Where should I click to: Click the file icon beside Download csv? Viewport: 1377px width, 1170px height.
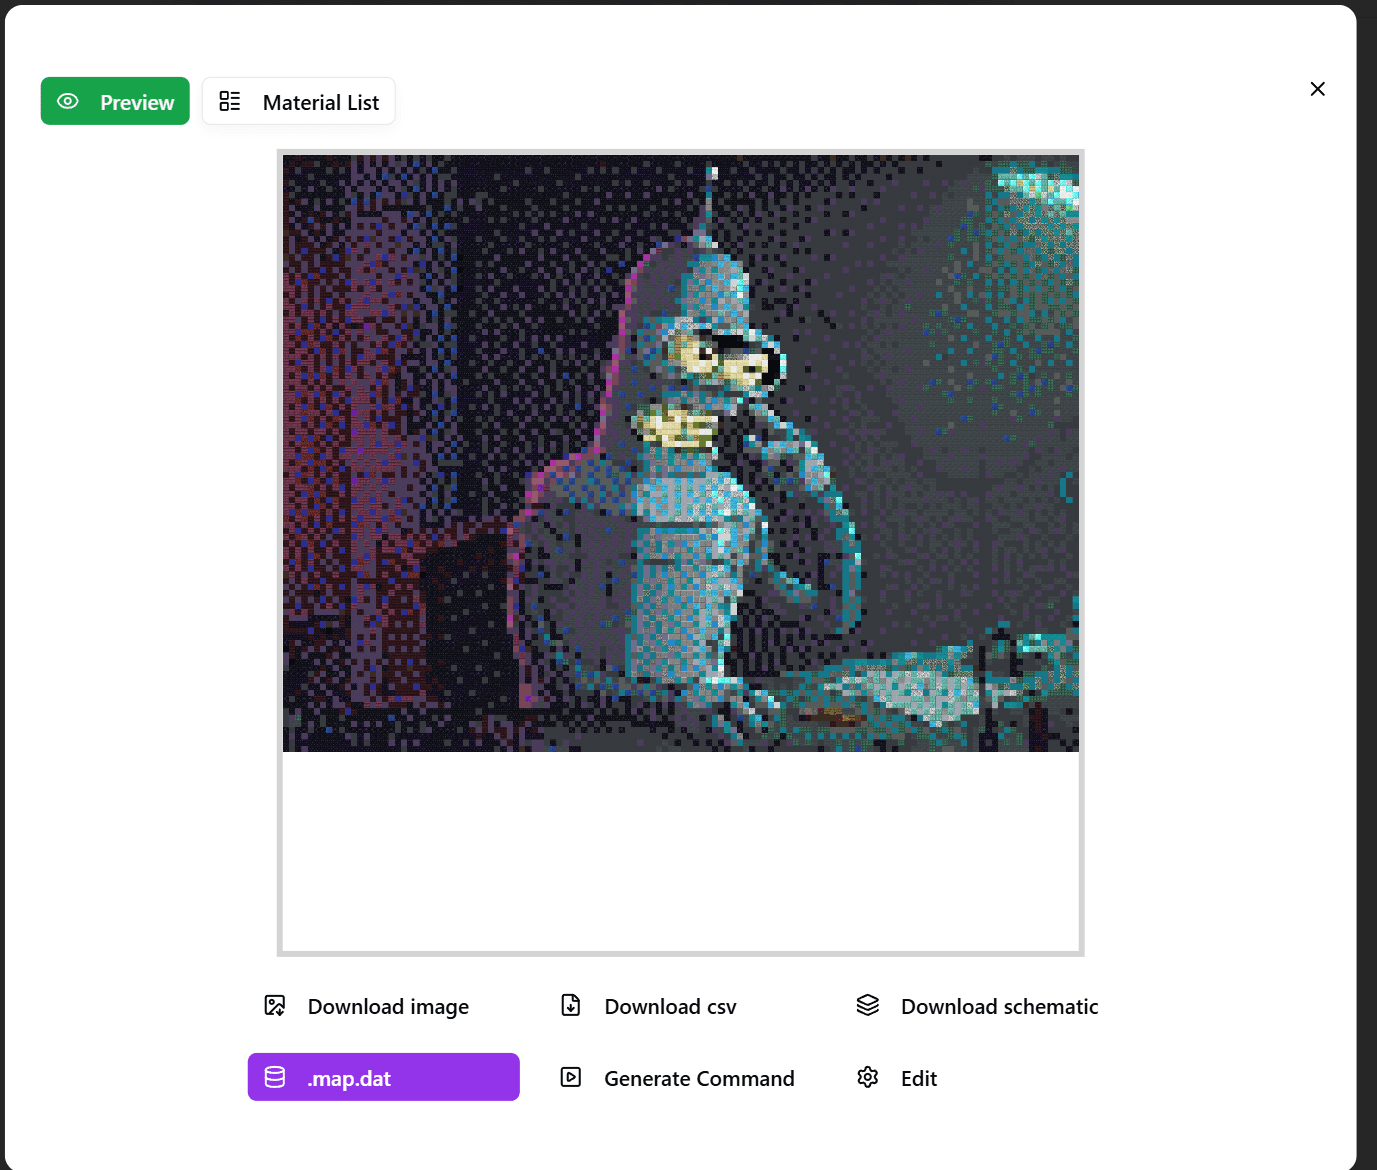coord(571,1005)
